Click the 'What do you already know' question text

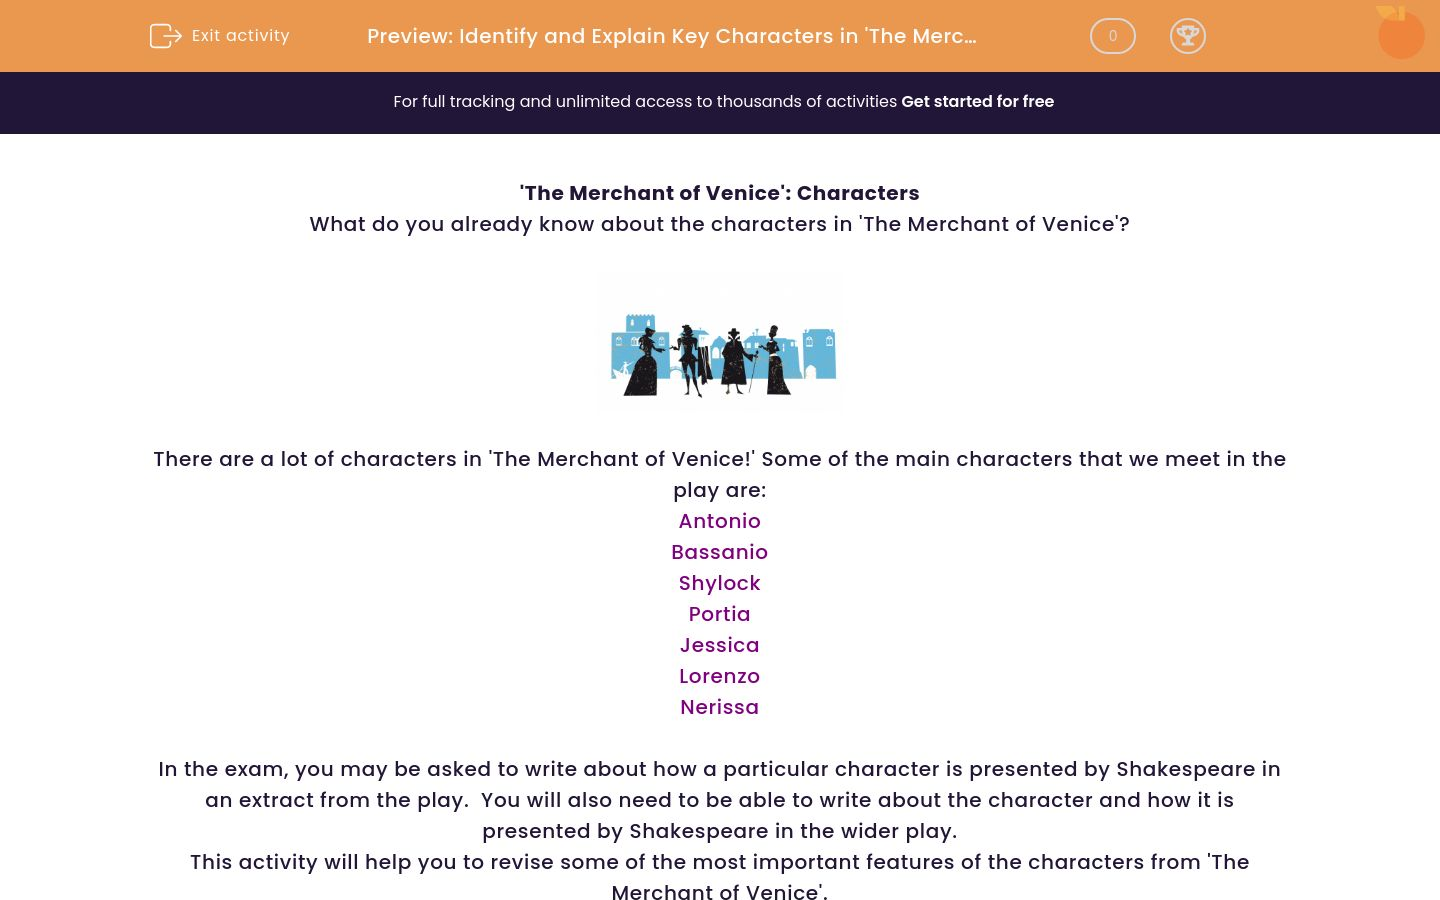click(720, 224)
